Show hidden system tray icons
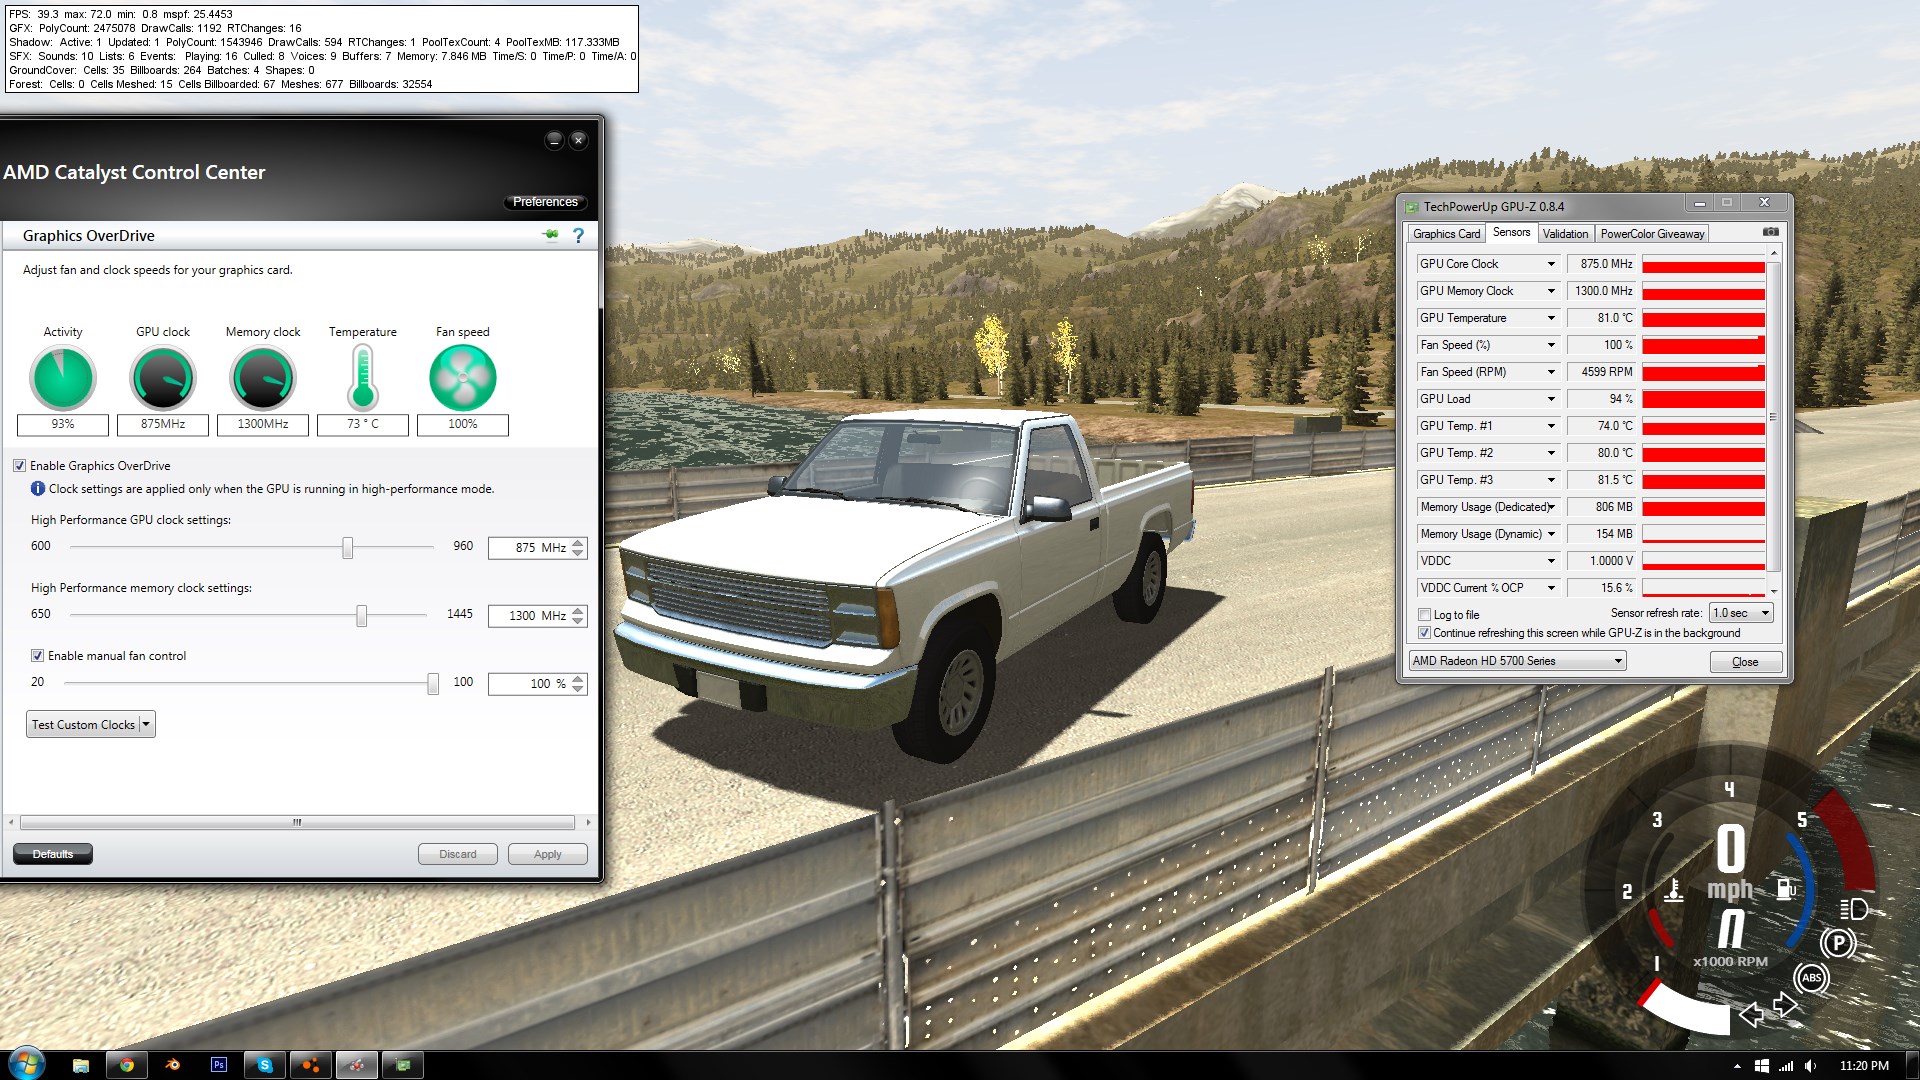The width and height of the screenshot is (1920, 1080). 1737,1066
